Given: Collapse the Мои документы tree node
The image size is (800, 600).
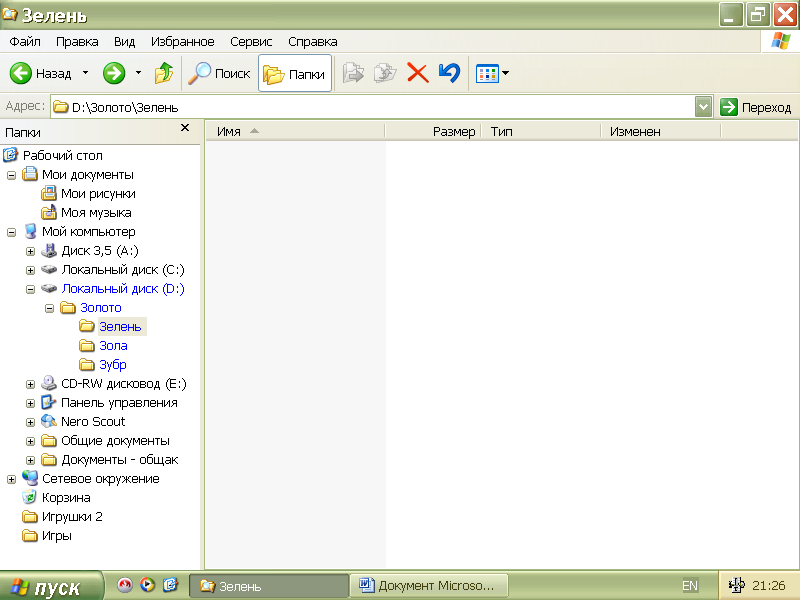Looking at the screenshot, I should click(11, 175).
